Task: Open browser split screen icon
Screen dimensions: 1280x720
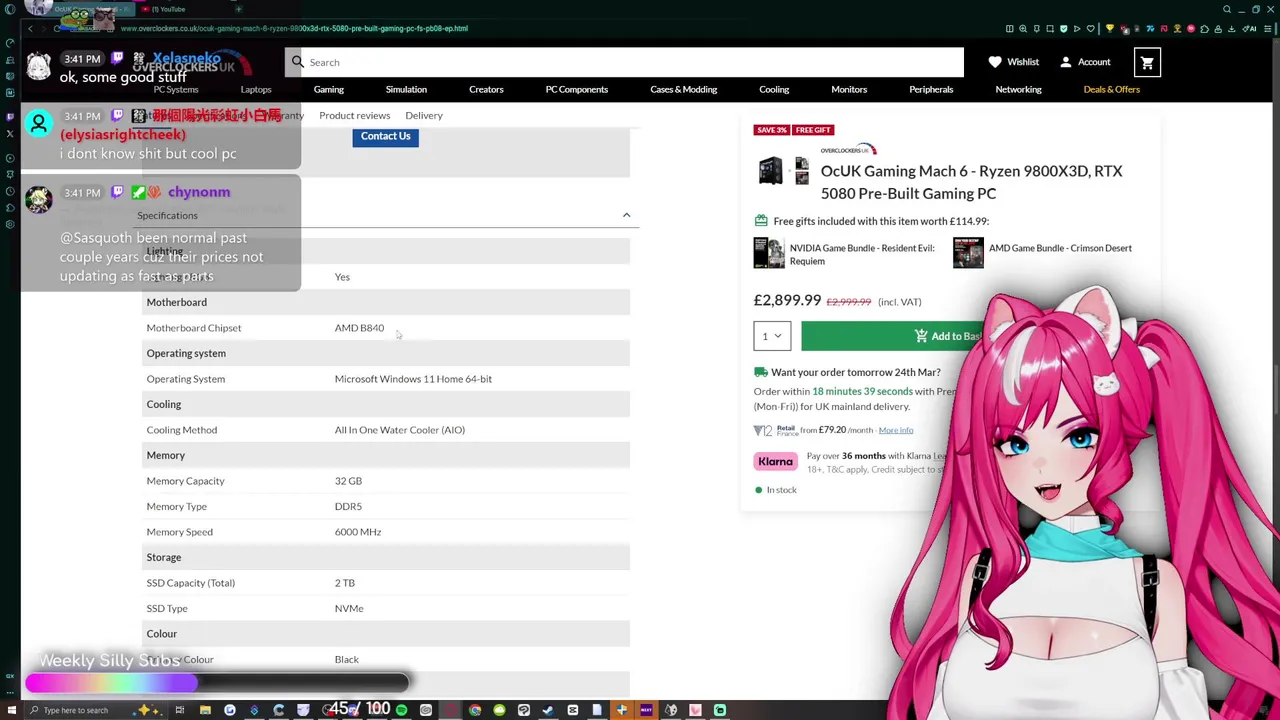Action: [1010, 29]
